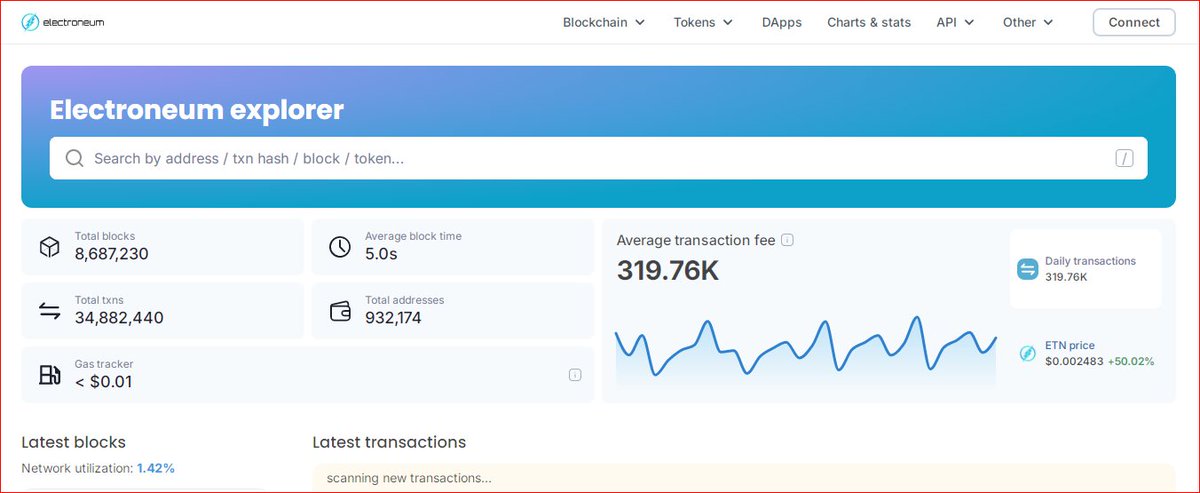Click the Gas tracker info icon

[575, 375]
